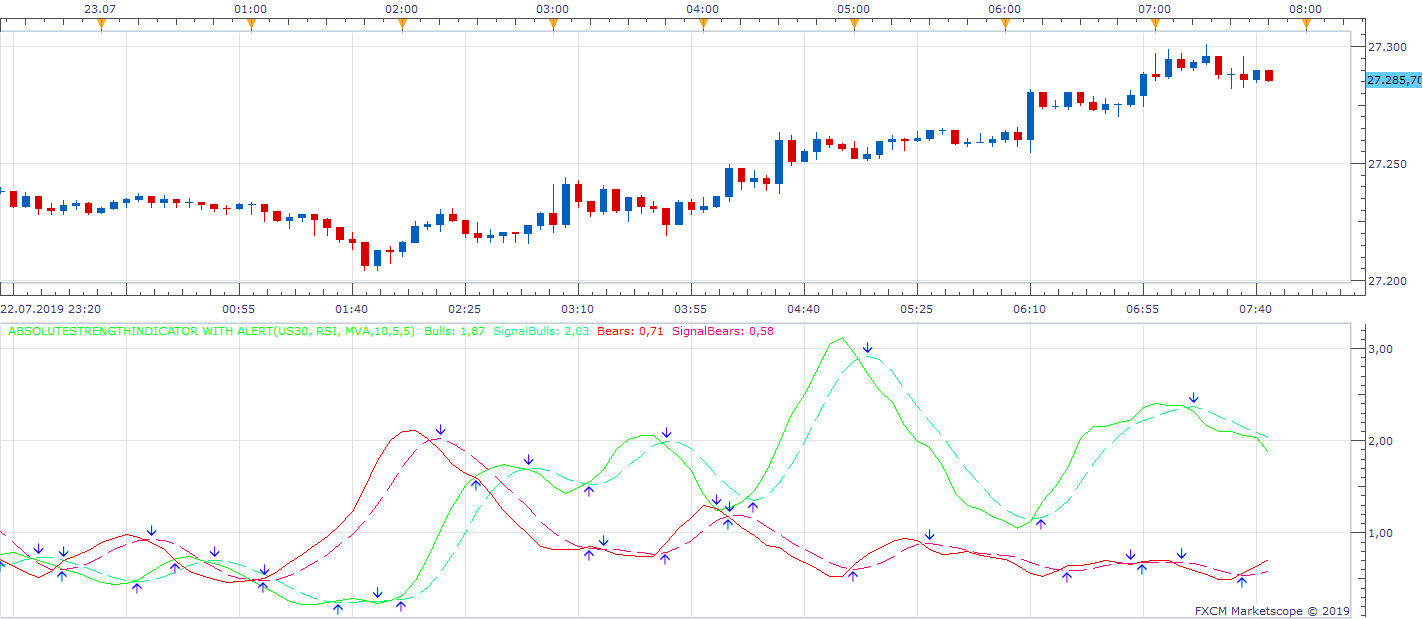
Task: Select the orange triangle under 04:00
Action: [x=703, y=26]
